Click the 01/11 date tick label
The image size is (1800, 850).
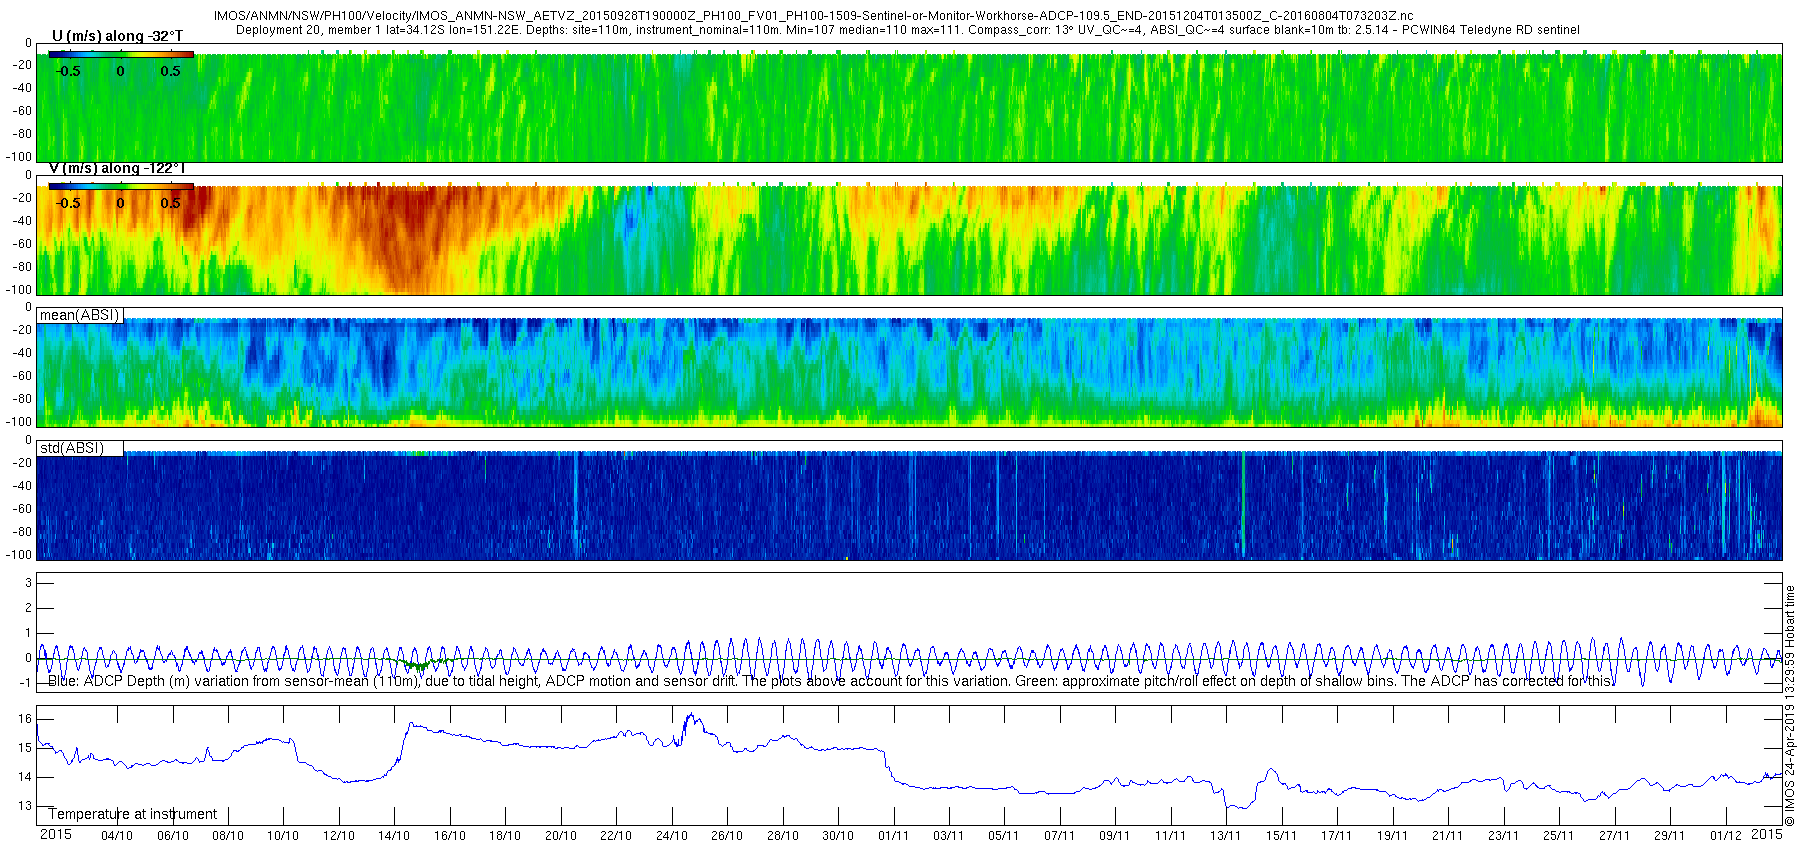point(893,836)
